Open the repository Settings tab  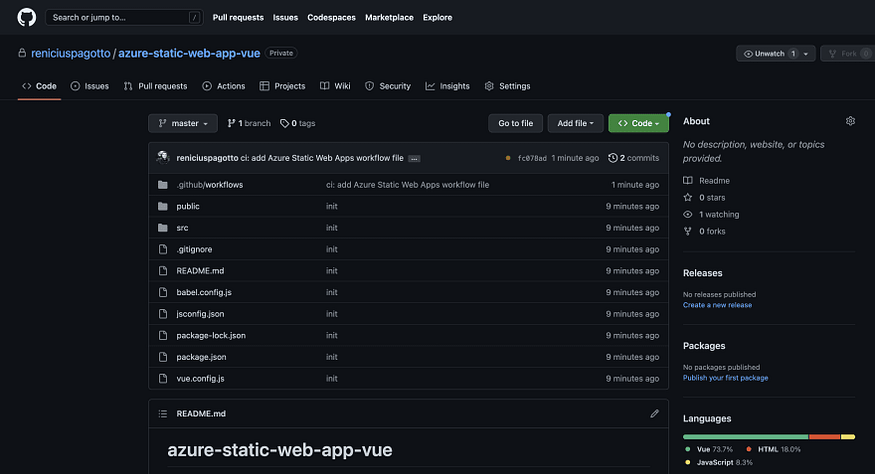coord(508,86)
